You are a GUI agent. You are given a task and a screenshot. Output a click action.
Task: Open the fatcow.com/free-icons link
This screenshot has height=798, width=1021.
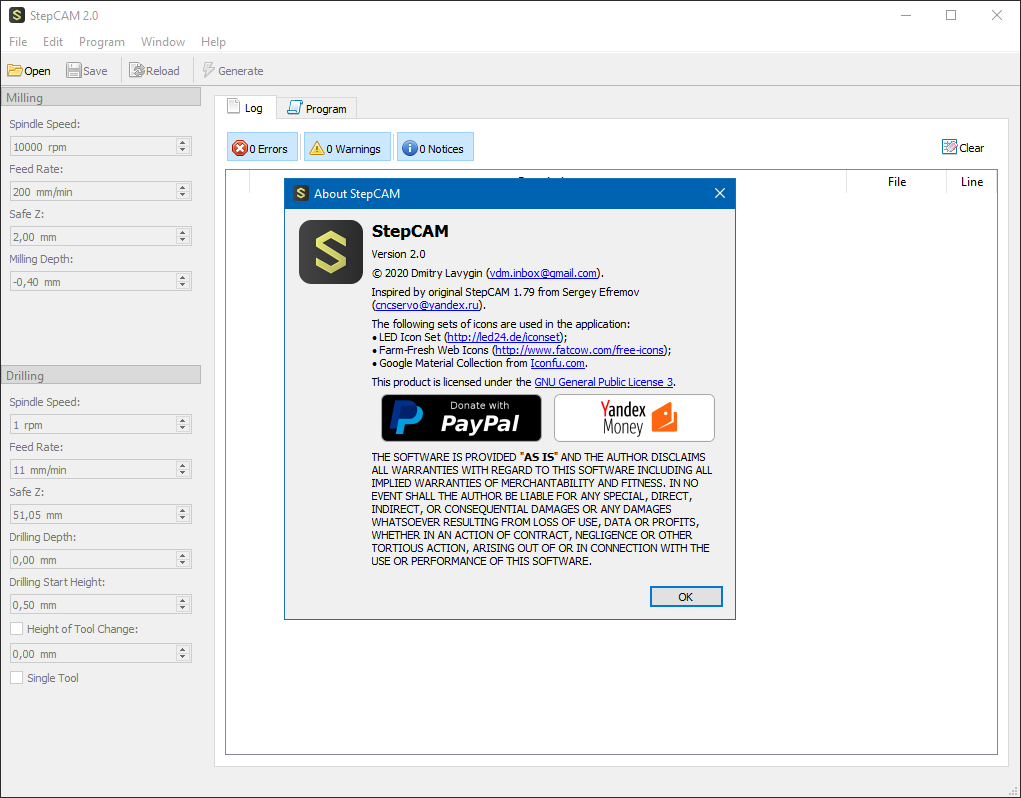(580, 350)
